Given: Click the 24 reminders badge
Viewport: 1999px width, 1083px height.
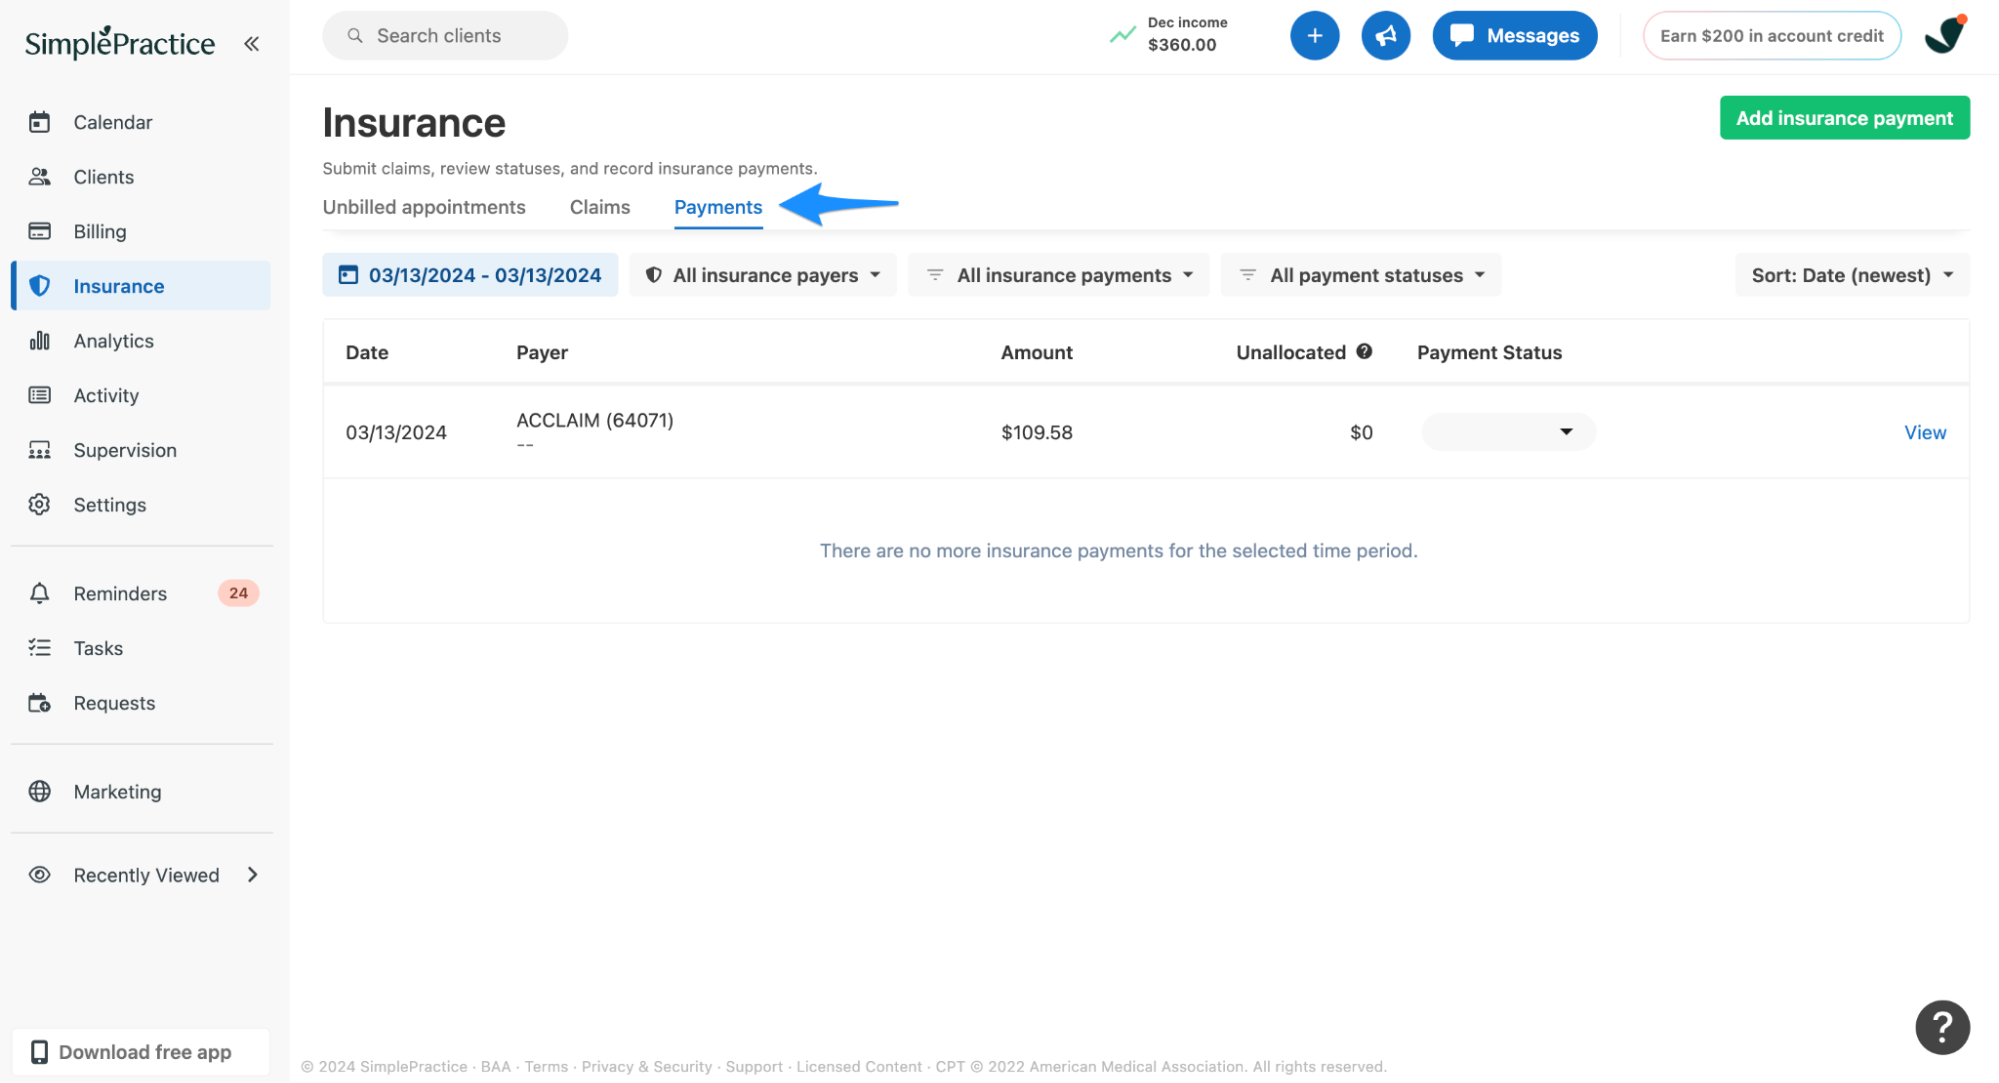Looking at the screenshot, I should coord(238,593).
